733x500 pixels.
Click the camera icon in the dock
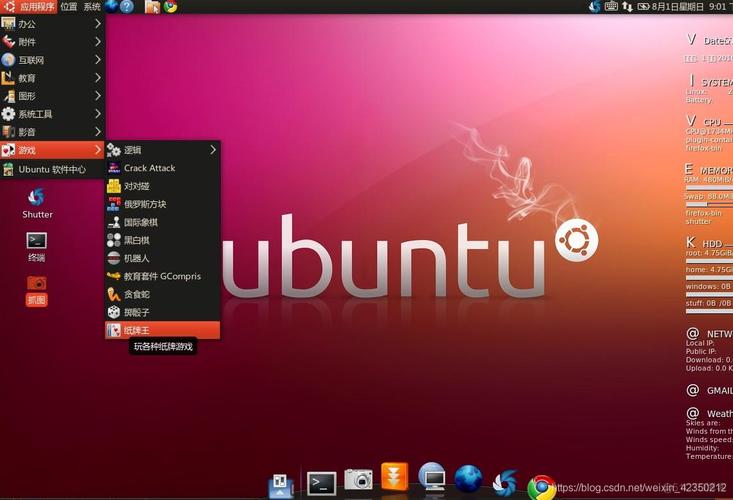358,481
